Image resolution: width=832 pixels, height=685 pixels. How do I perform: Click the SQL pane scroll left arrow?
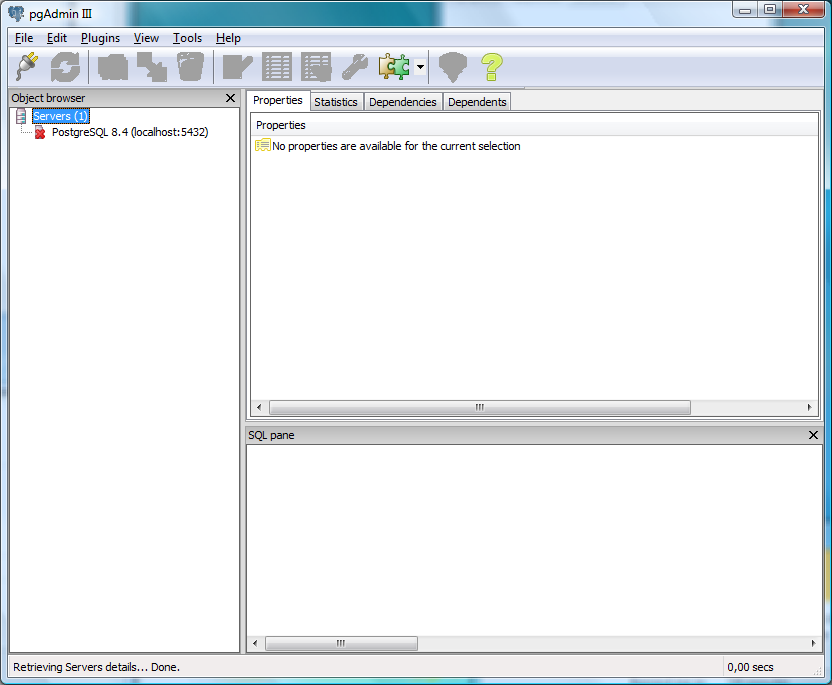click(x=255, y=644)
